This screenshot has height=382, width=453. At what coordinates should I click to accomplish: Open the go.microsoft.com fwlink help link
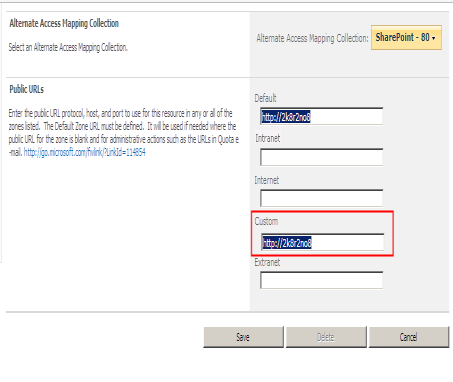click(85, 153)
